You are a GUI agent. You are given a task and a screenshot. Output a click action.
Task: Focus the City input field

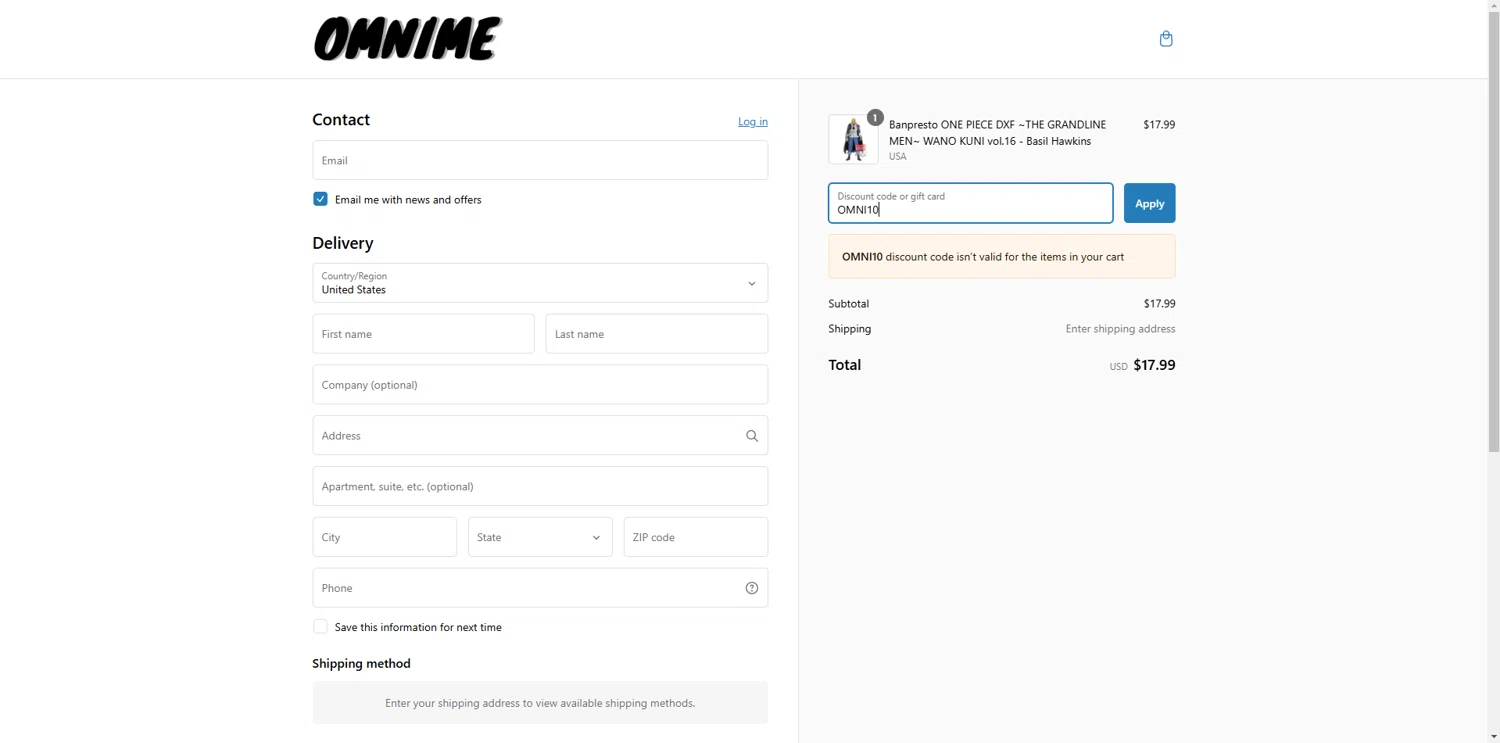(x=385, y=537)
